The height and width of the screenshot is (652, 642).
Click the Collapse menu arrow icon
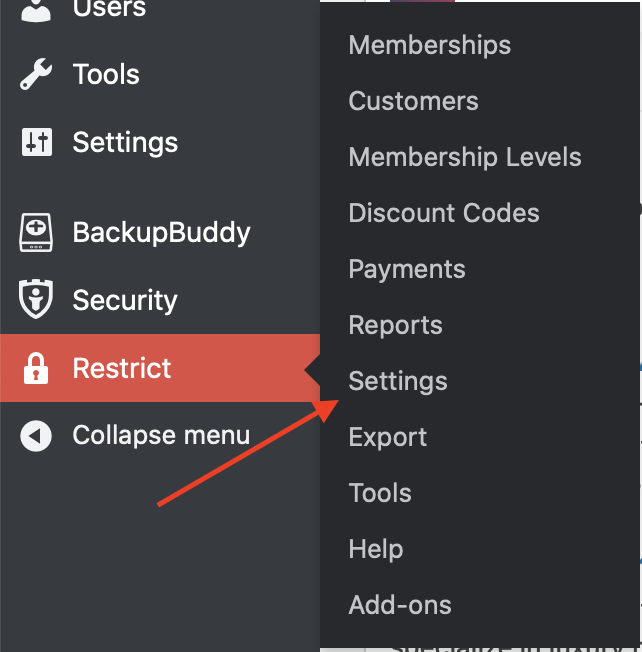click(36, 436)
